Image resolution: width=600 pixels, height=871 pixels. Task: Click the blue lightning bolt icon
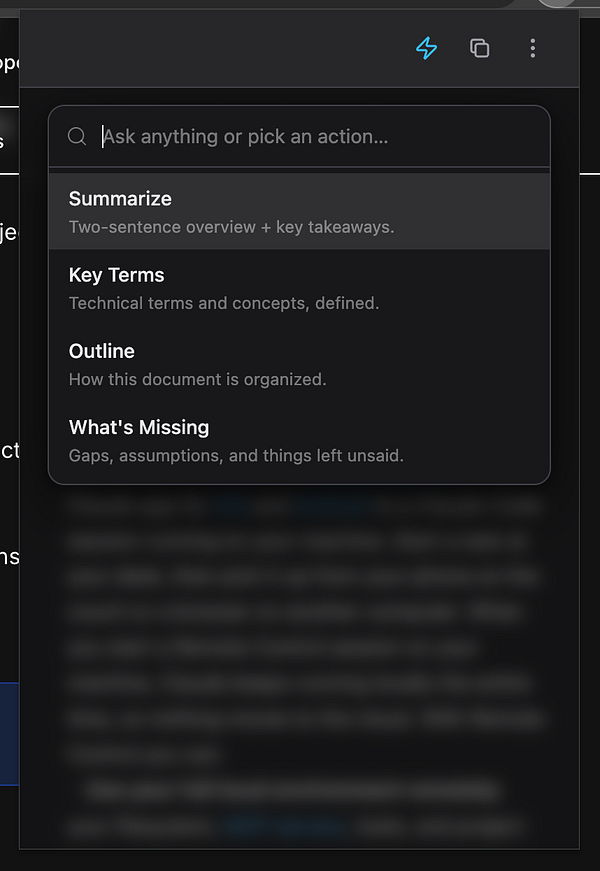[427, 48]
